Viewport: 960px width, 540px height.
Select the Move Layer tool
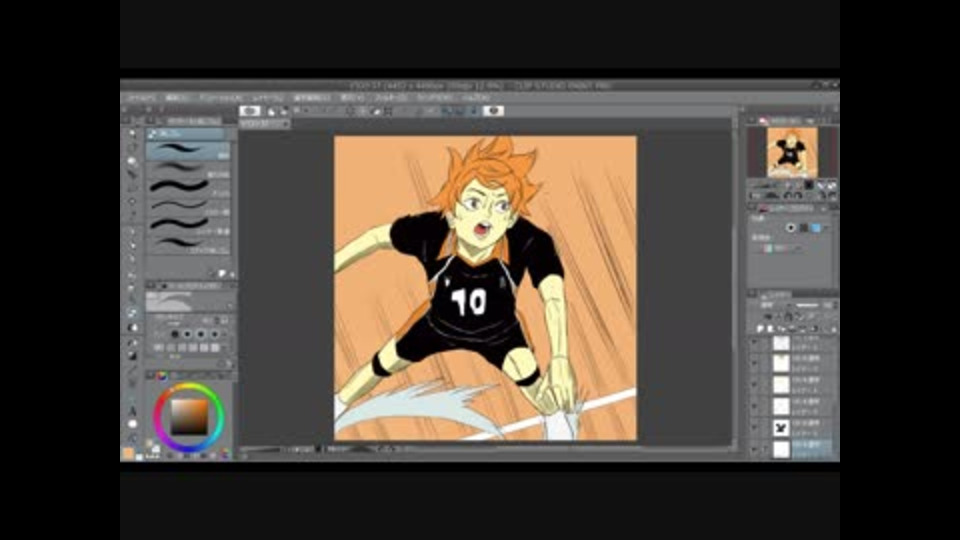132,174
